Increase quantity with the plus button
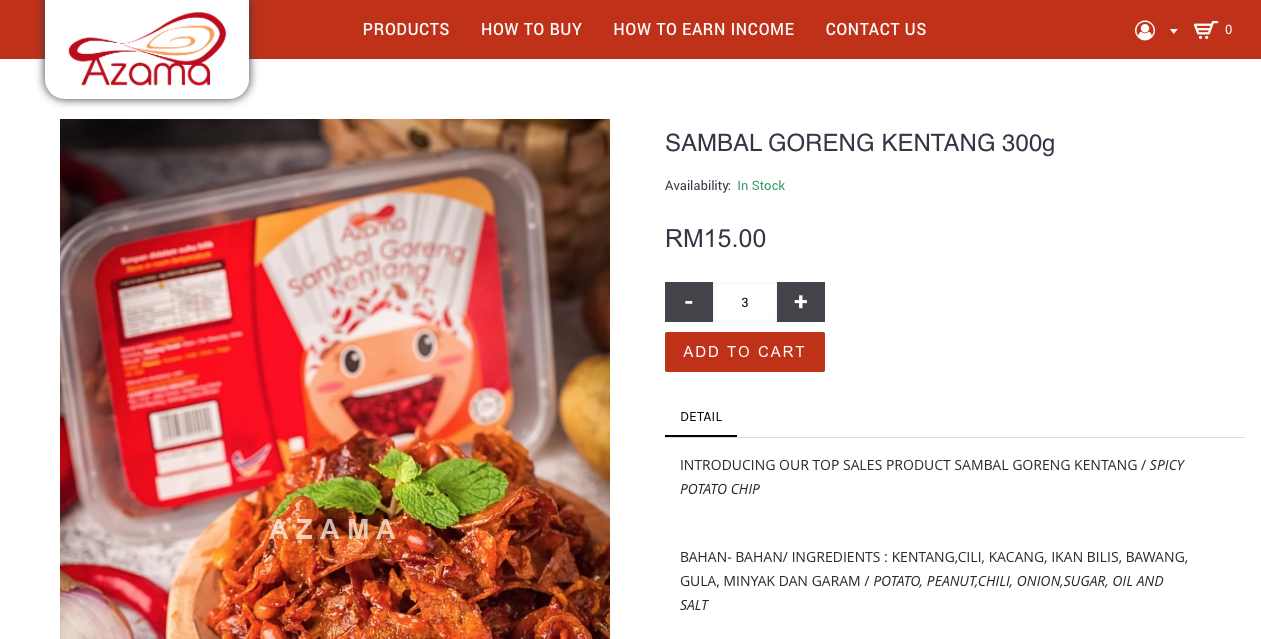 pos(801,302)
